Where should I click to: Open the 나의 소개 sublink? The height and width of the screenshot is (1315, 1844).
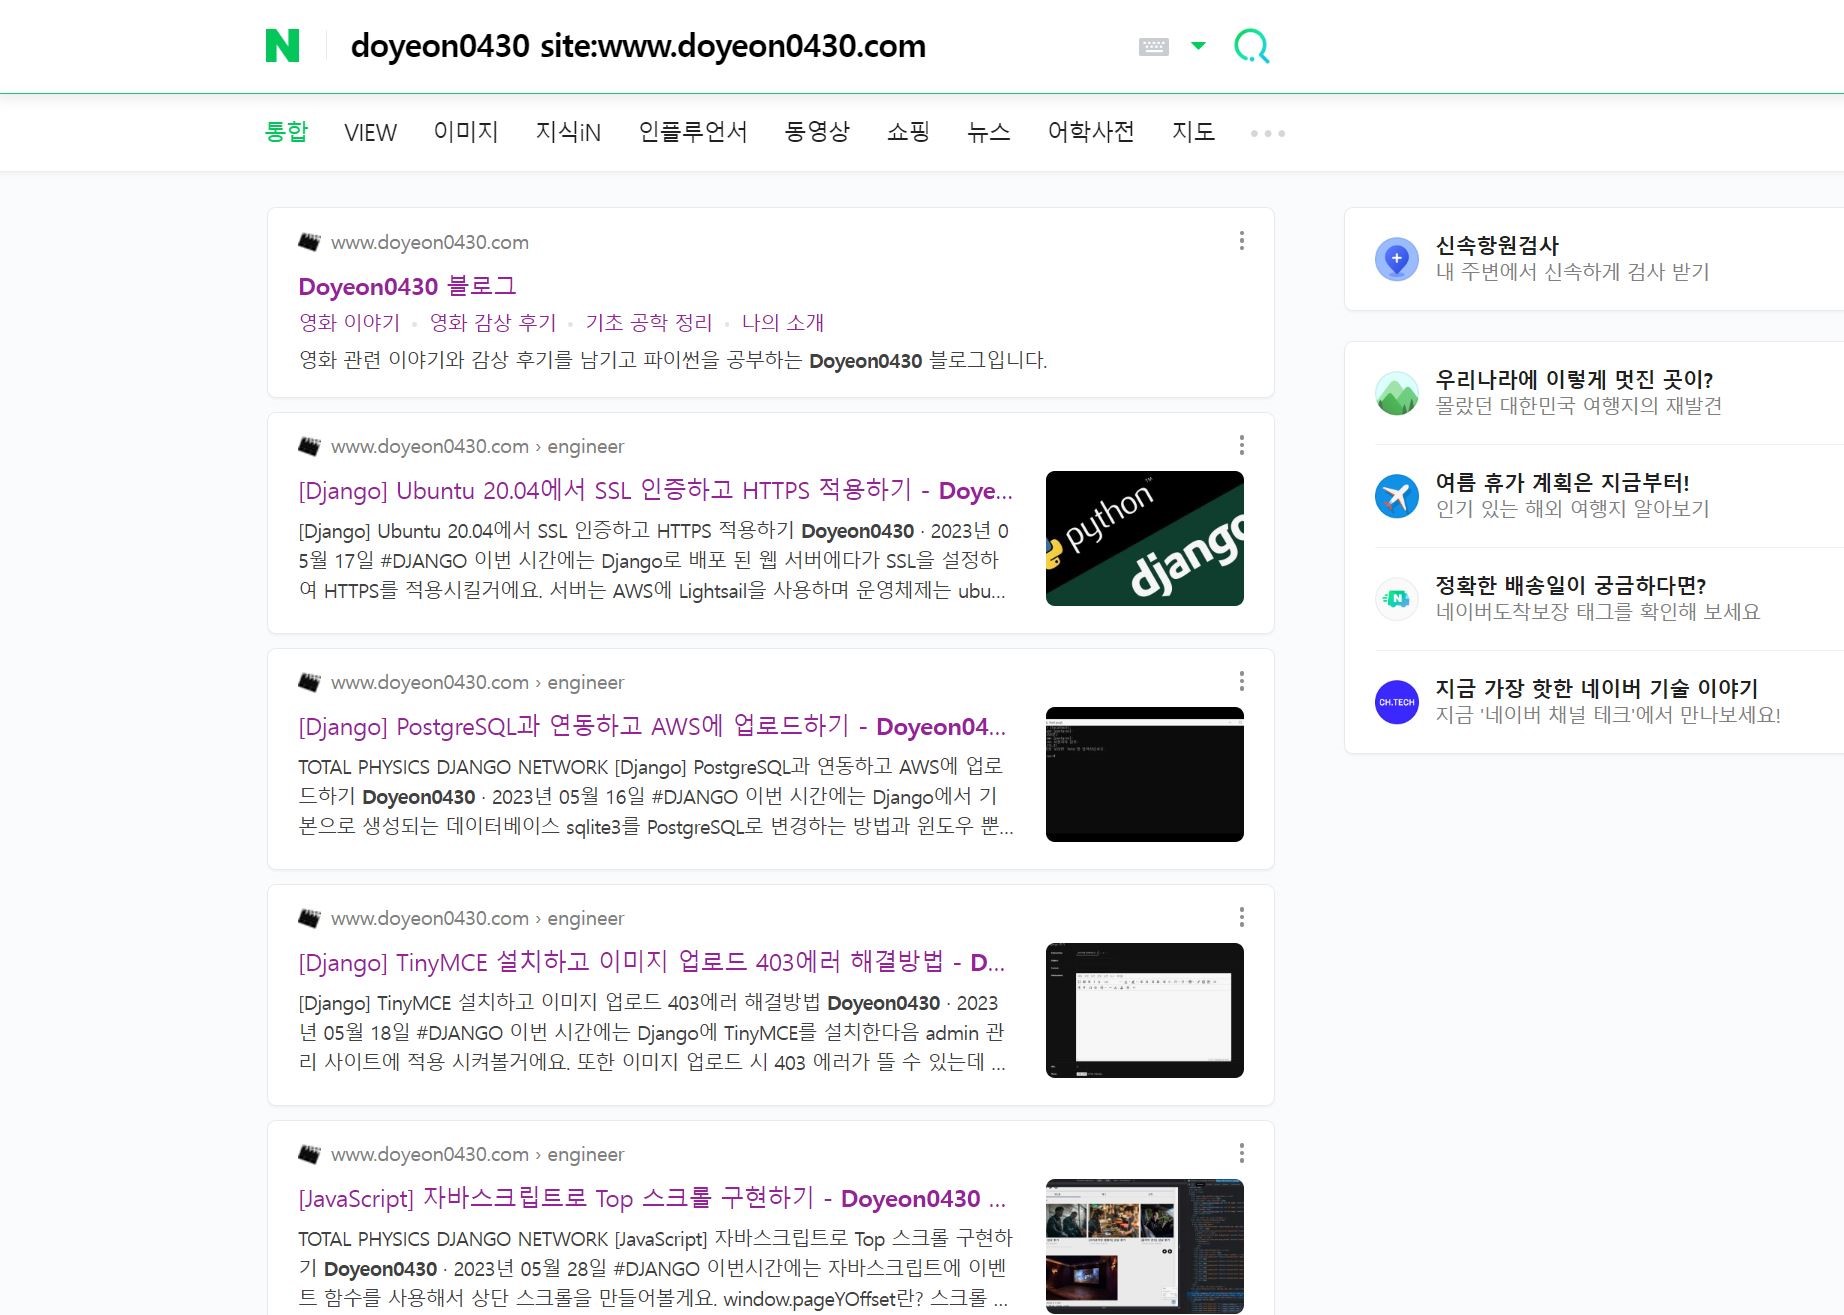tap(782, 322)
